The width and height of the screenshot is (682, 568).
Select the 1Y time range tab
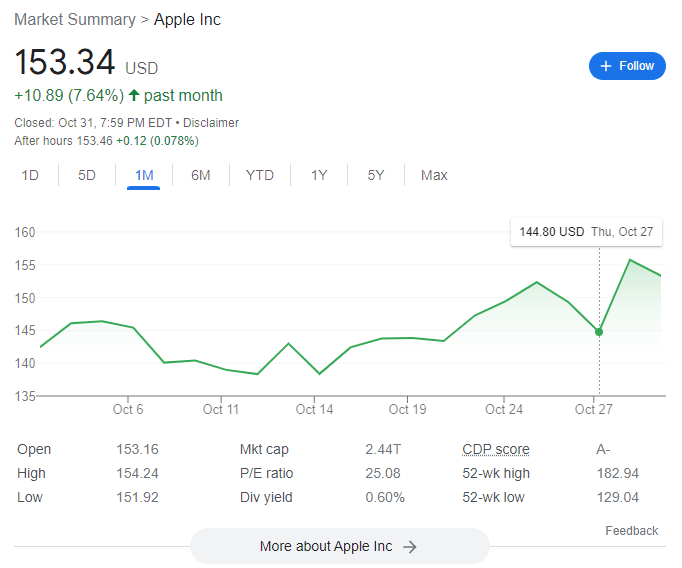pos(319,175)
